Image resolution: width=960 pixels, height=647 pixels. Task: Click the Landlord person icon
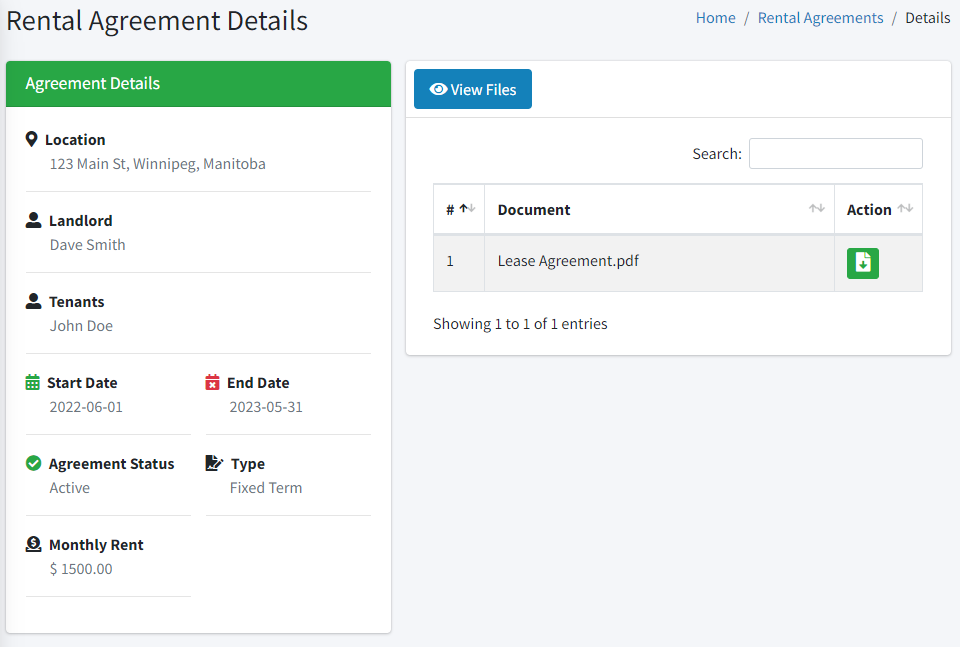click(33, 220)
